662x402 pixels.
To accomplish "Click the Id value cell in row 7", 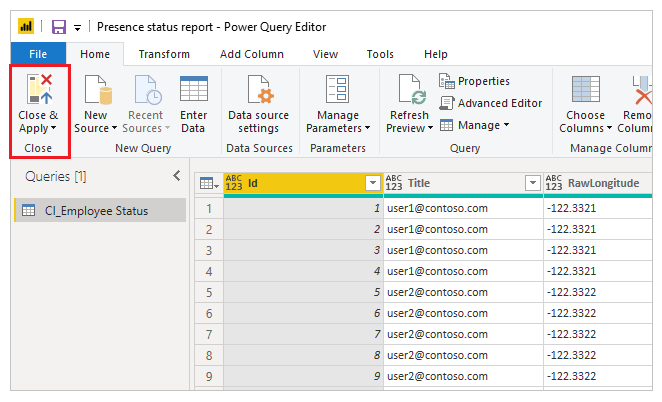I will [304, 334].
